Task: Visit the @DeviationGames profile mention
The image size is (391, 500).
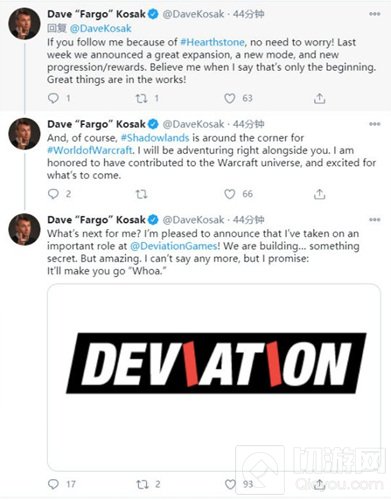Action: (174, 246)
